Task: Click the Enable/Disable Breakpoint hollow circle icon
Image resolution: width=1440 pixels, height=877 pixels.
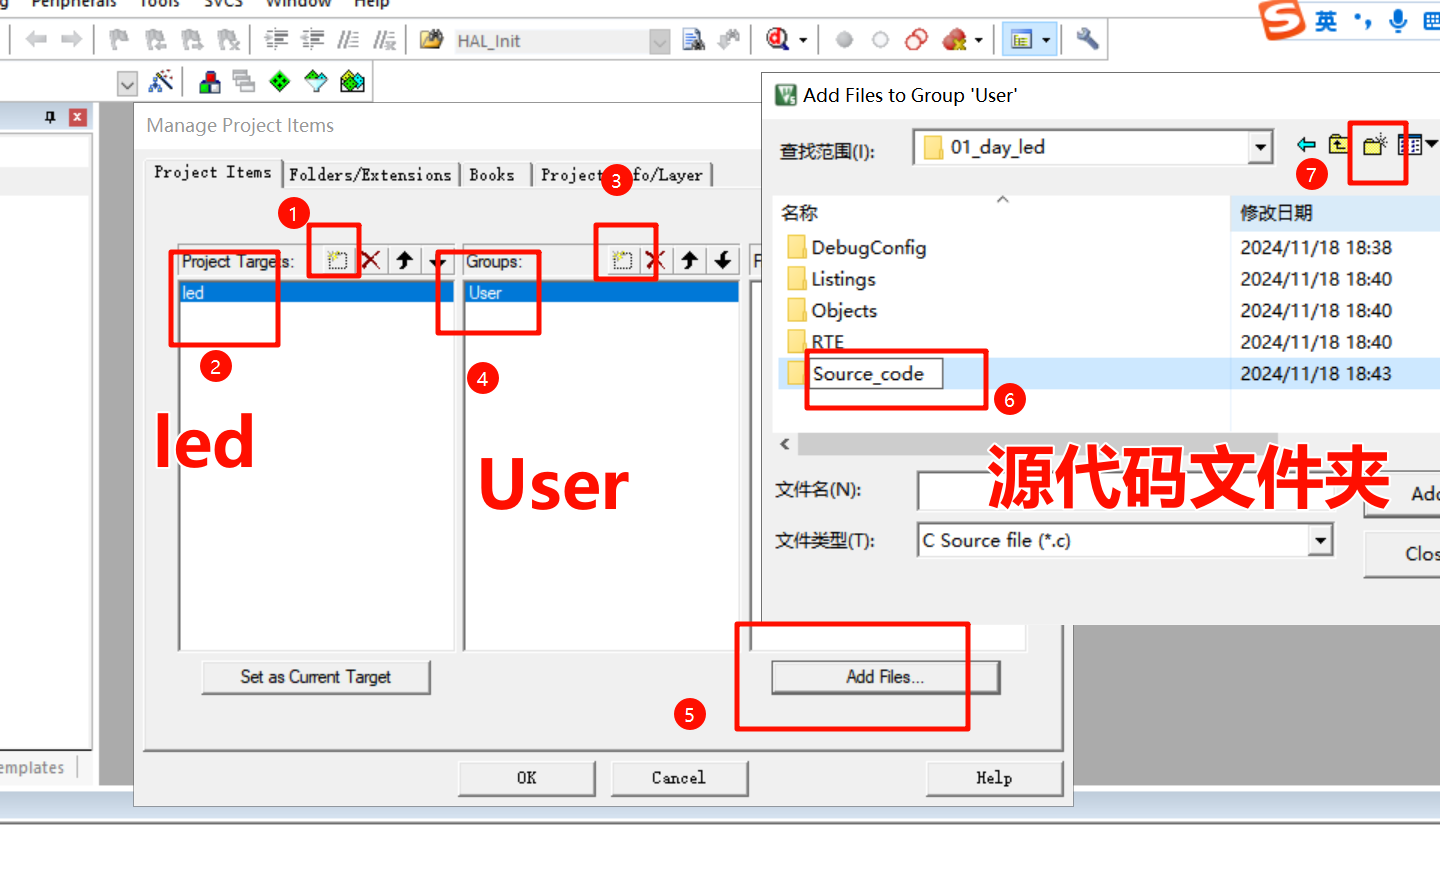Action: pos(880,40)
